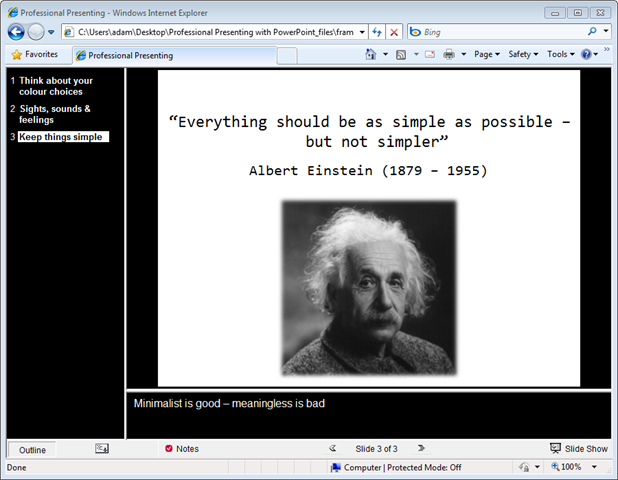Go to the previous slide arrow
618x480 pixels.
[x=333, y=449]
